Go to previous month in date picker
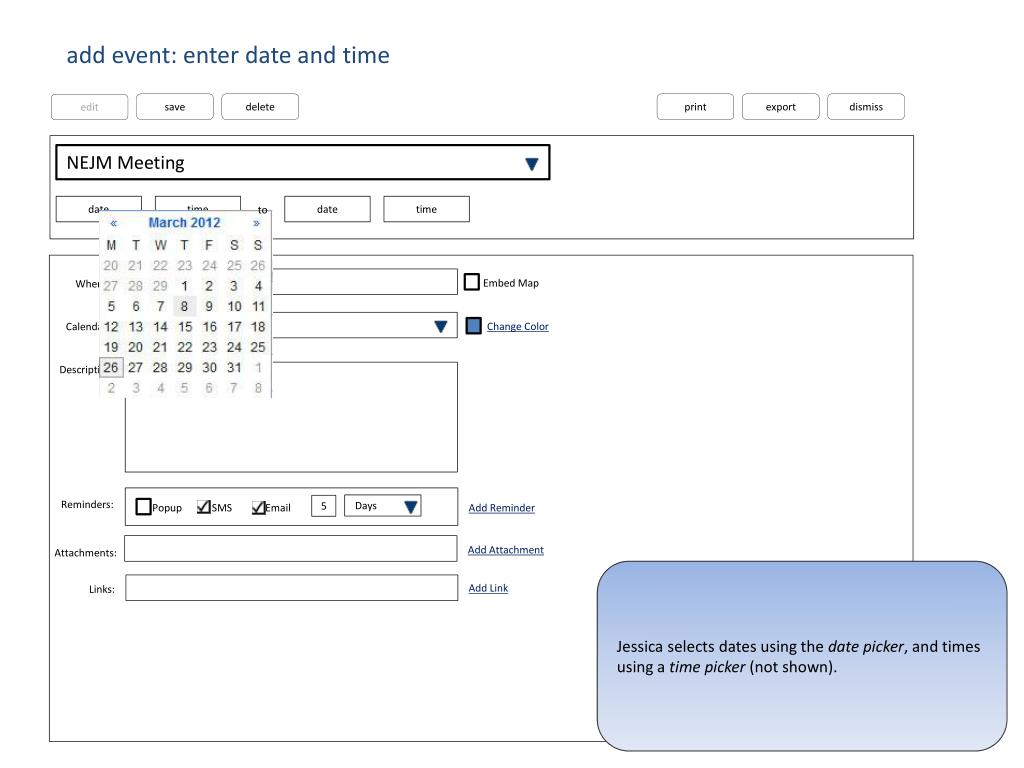 click(114, 223)
